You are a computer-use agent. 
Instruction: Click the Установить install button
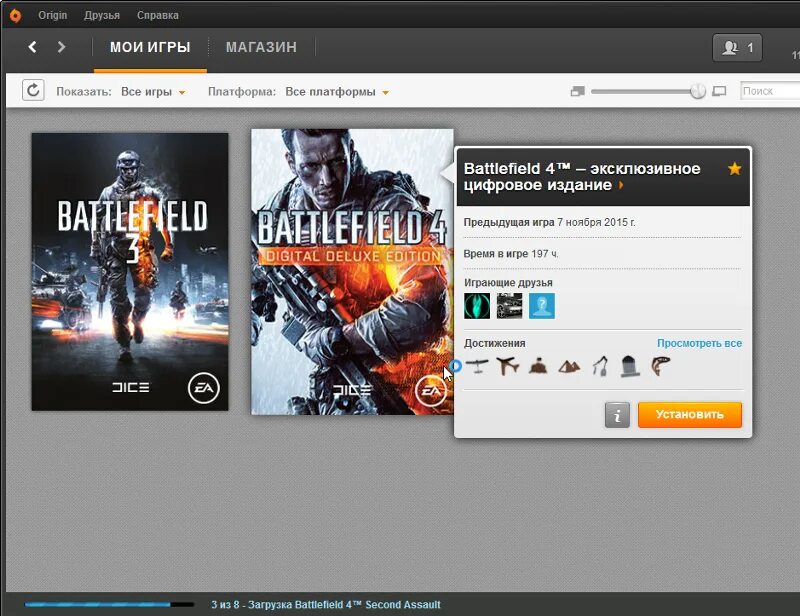pos(690,414)
